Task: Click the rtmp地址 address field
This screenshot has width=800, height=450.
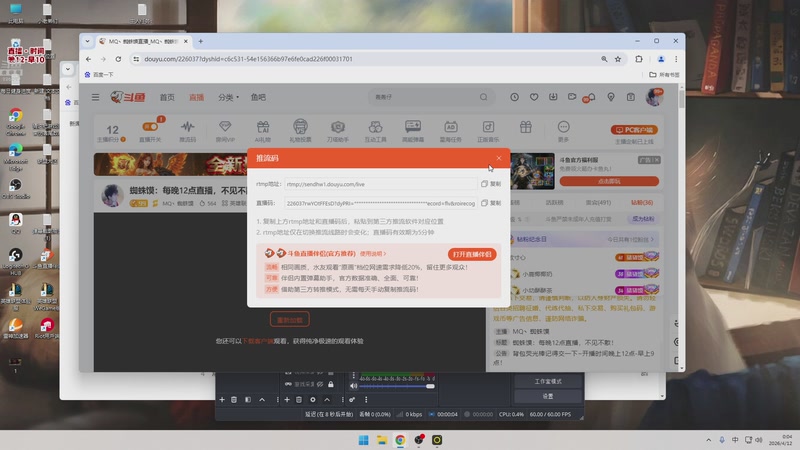Action: (381, 184)
